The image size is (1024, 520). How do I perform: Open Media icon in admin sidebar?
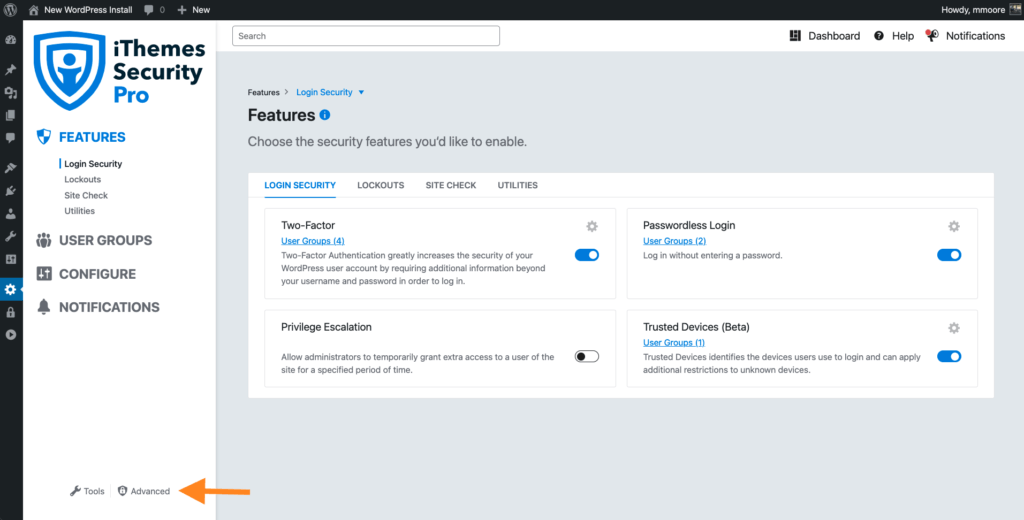click(10, 93)
